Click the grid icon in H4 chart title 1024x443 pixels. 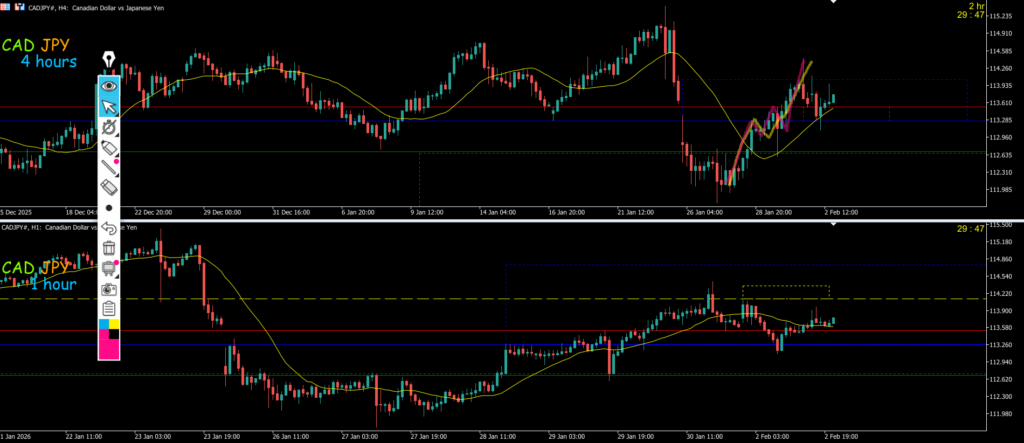pyautogui.click(x=6, y=4)
